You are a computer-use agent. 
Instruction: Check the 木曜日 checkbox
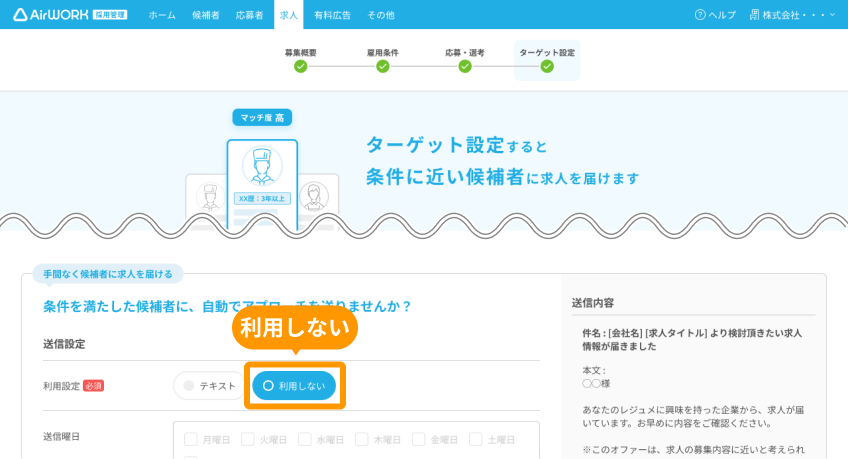[362, 439]
